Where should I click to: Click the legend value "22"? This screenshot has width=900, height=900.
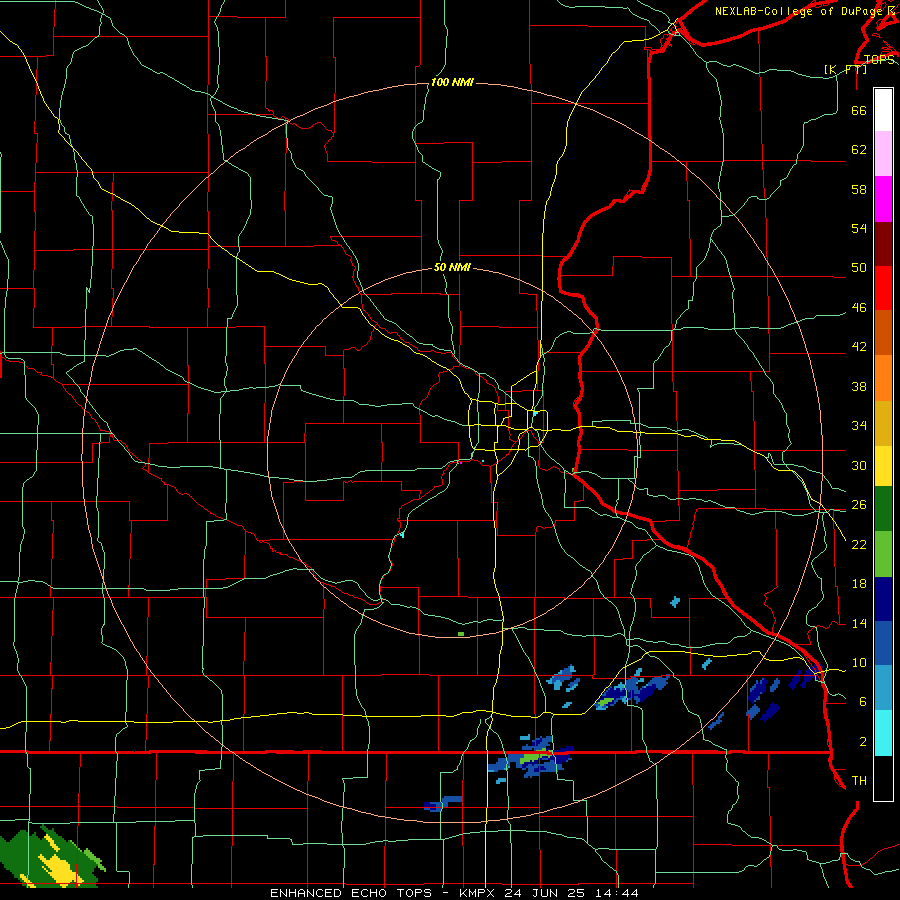859,544
